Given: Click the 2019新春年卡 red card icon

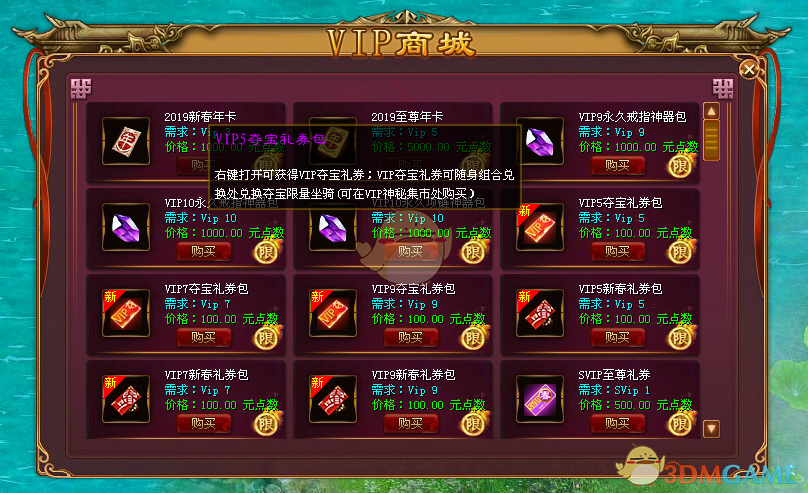Looking at the screenshot, I should click(126, 141).
